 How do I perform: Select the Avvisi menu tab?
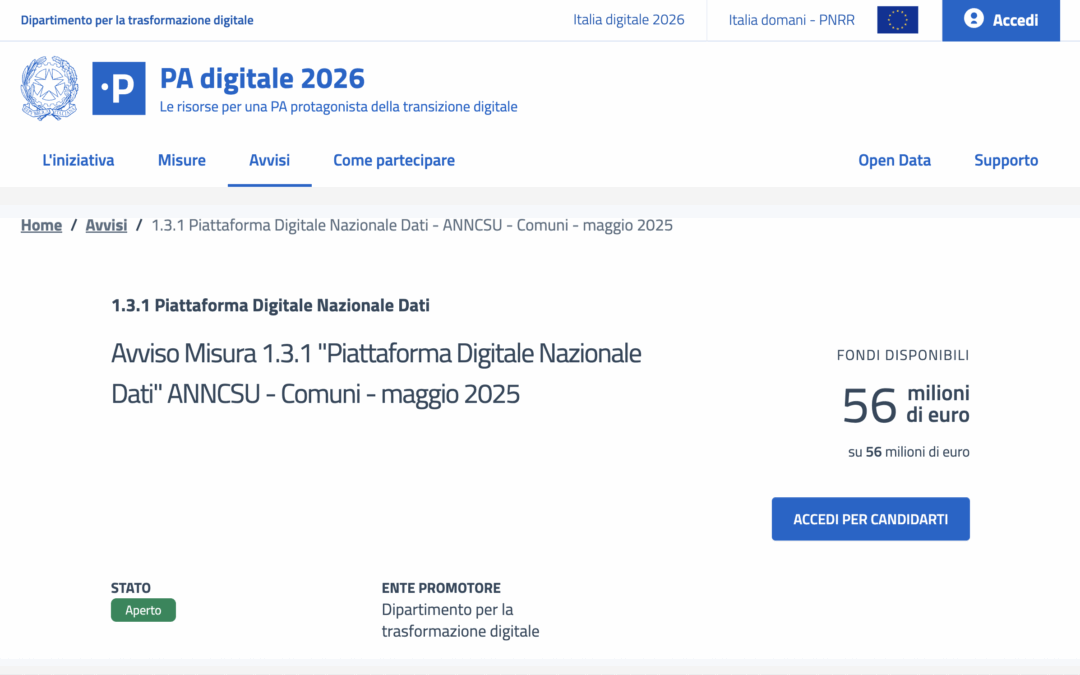coord(269,160)
